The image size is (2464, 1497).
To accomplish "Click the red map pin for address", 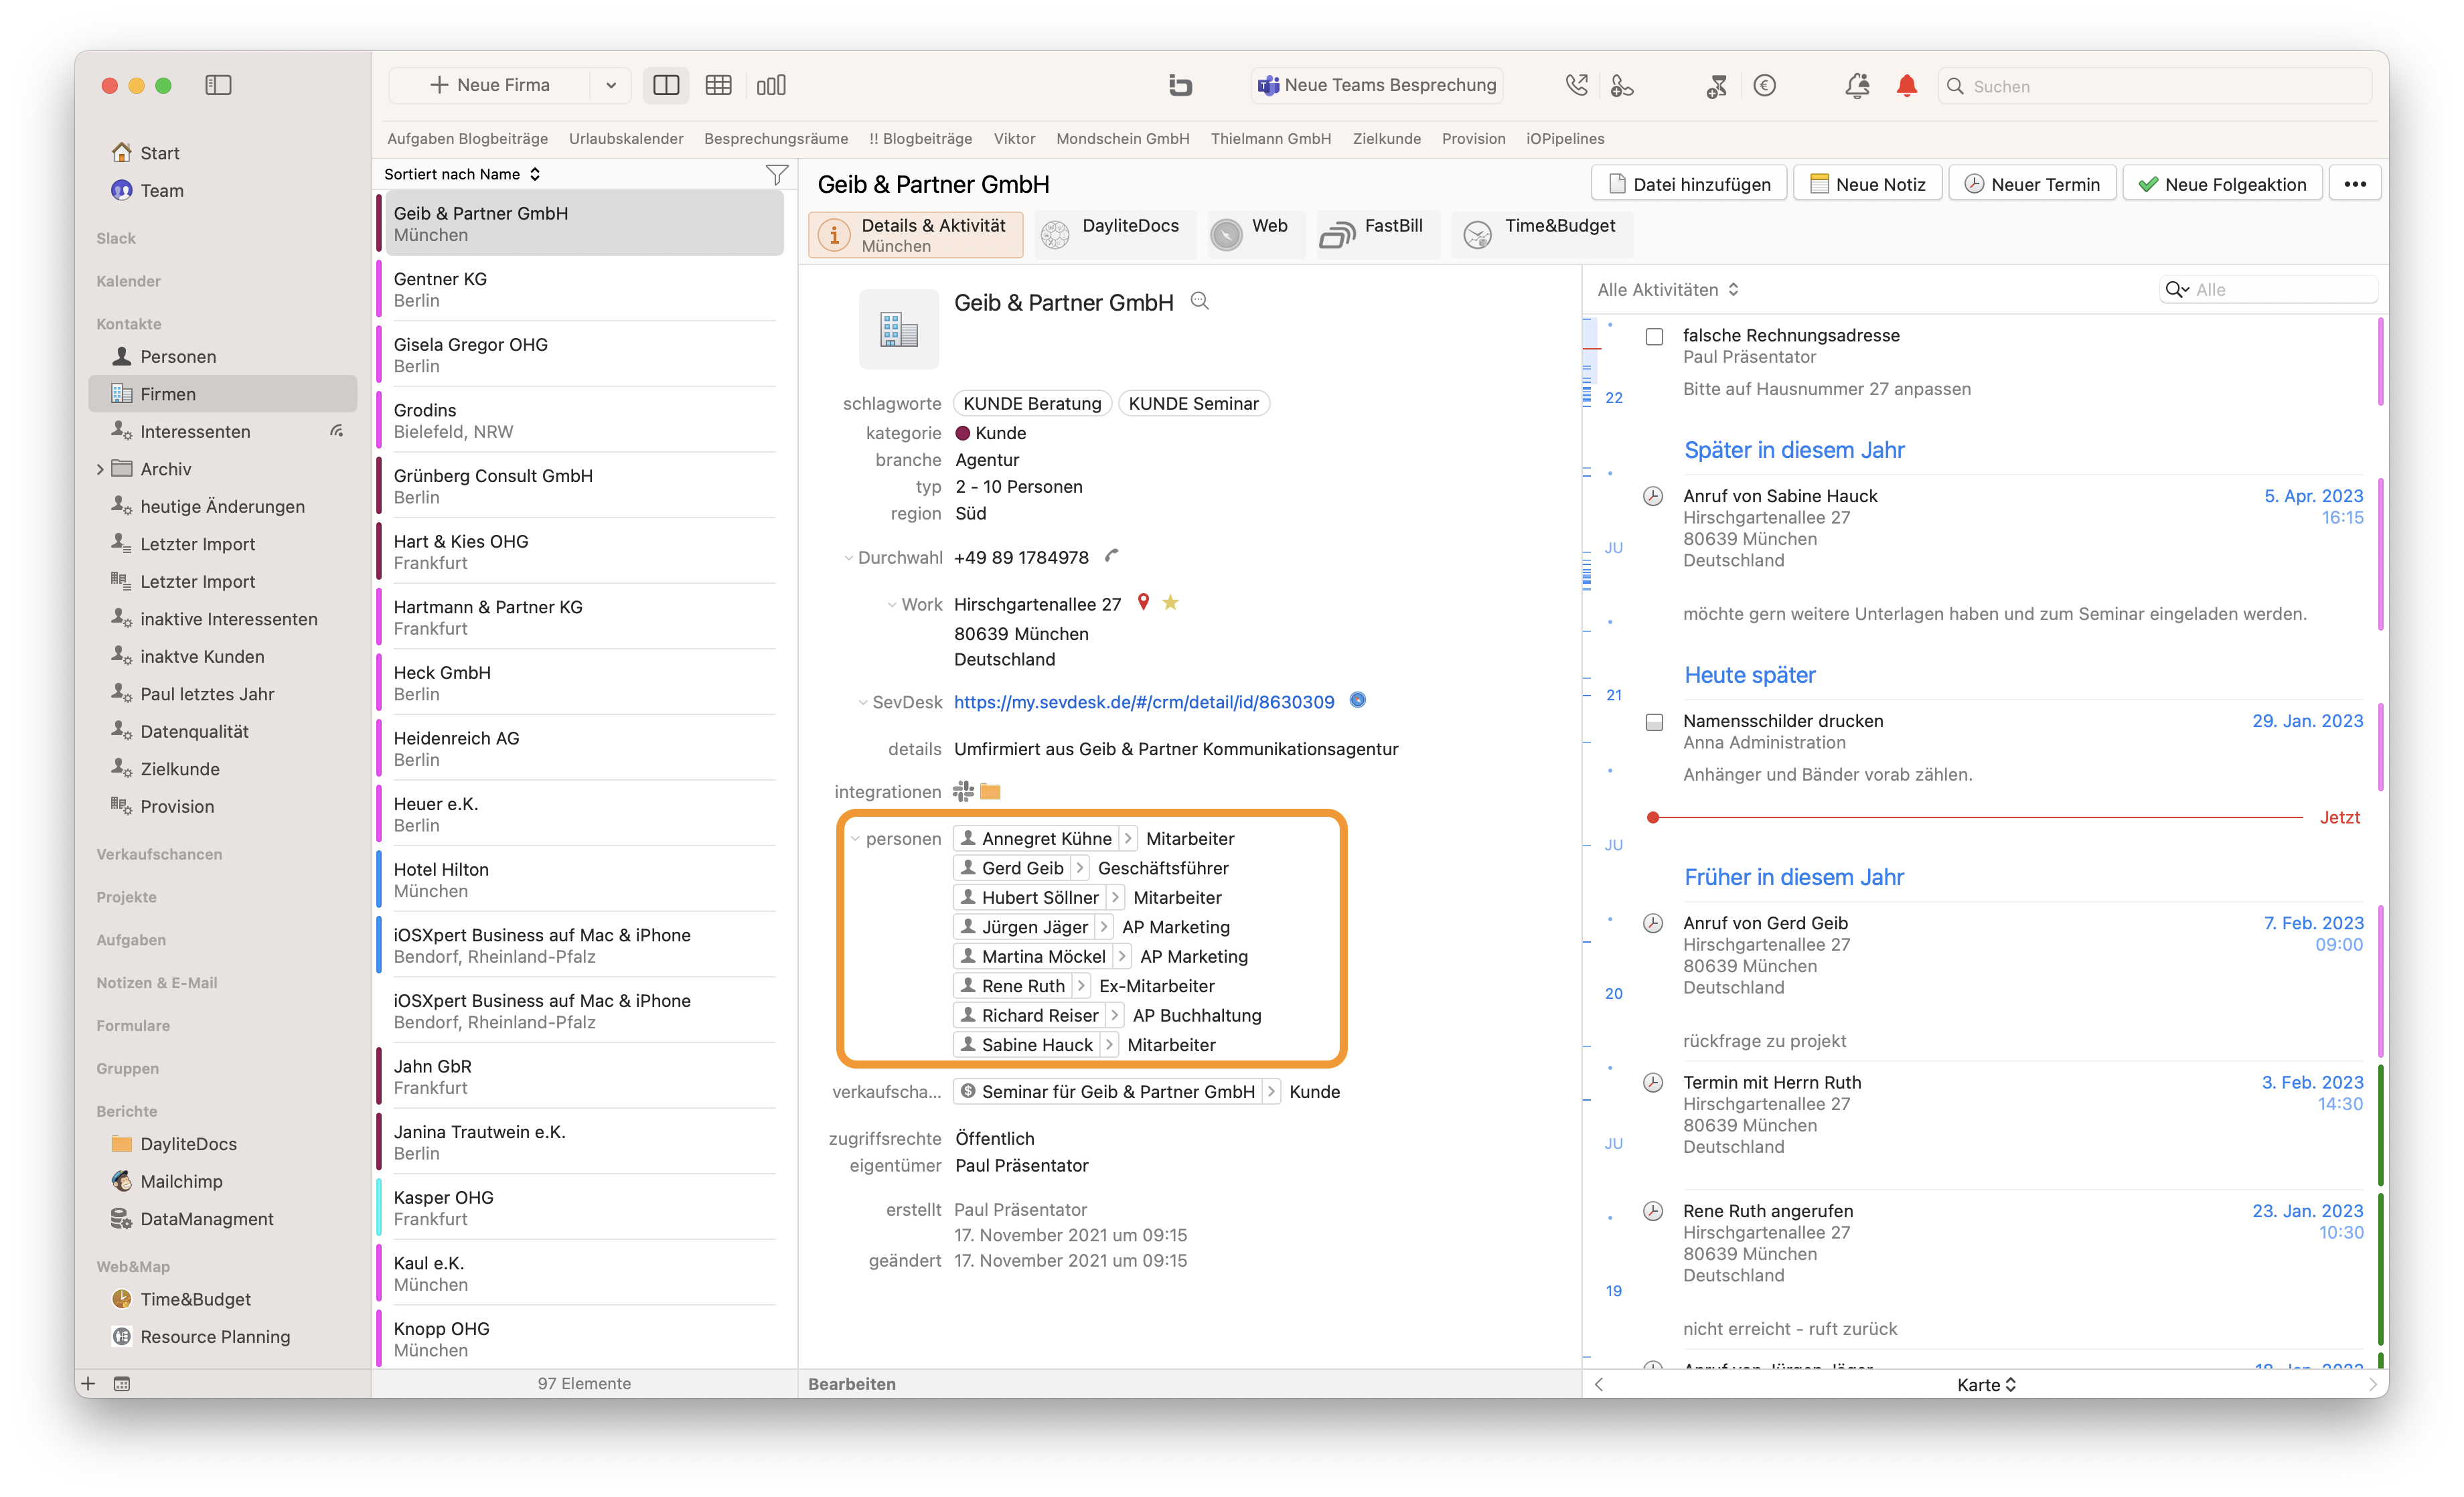I will pos(1143,602).
